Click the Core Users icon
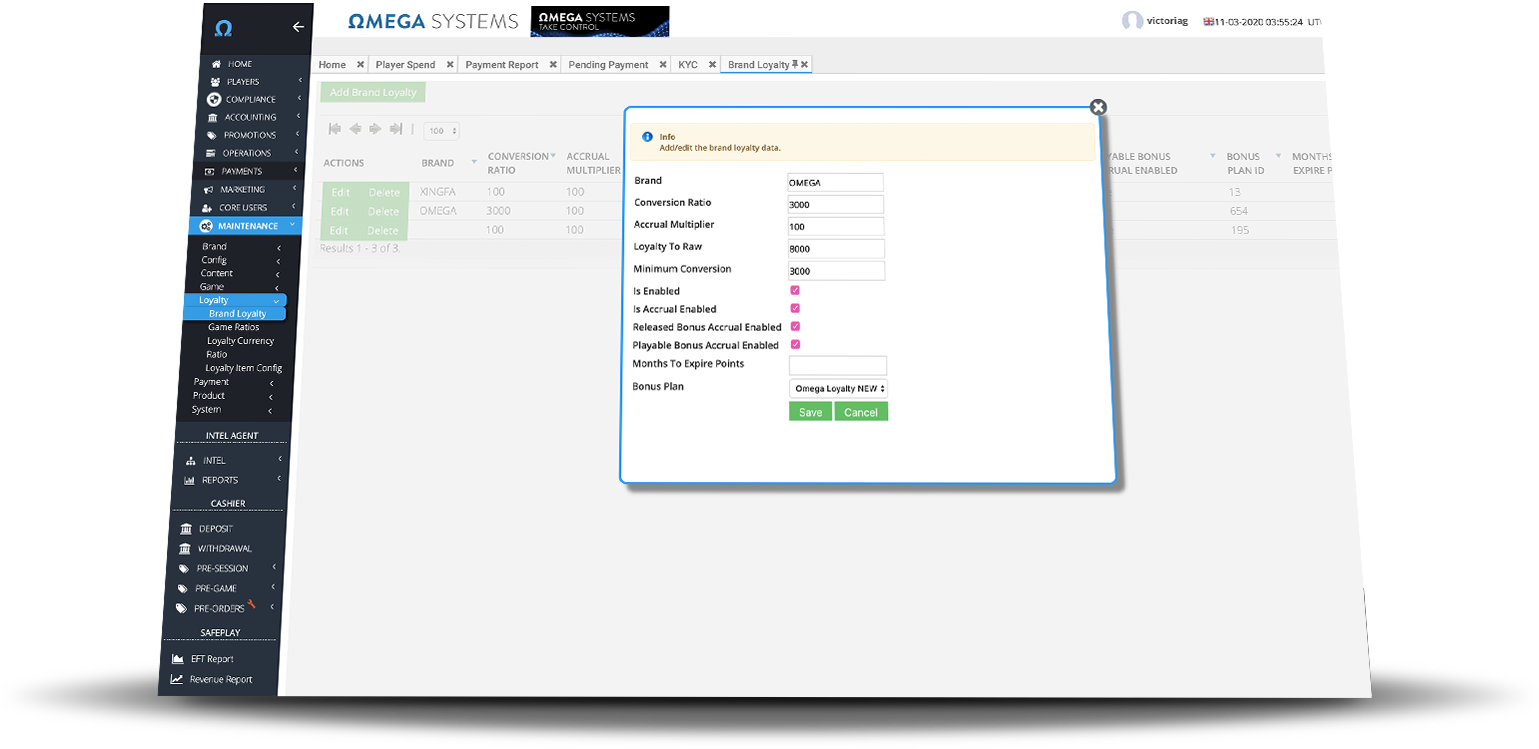The height and width of the screenshot is (749, 1539). tap(207, 208)
